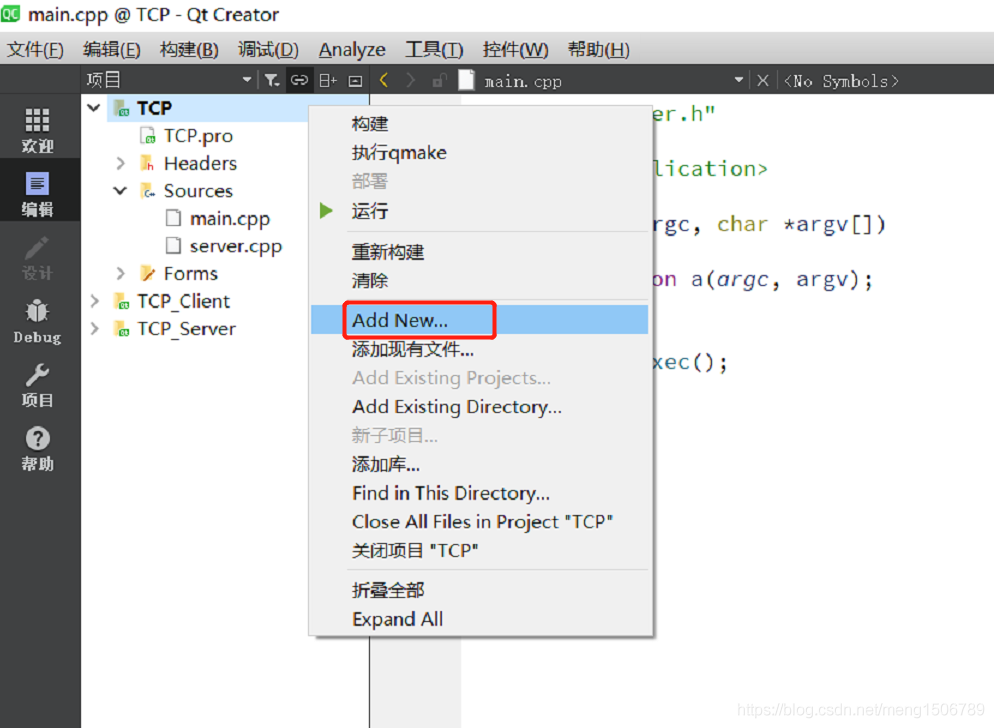Click the Sources folder label

pyautogui.click(x=198, y=191)
